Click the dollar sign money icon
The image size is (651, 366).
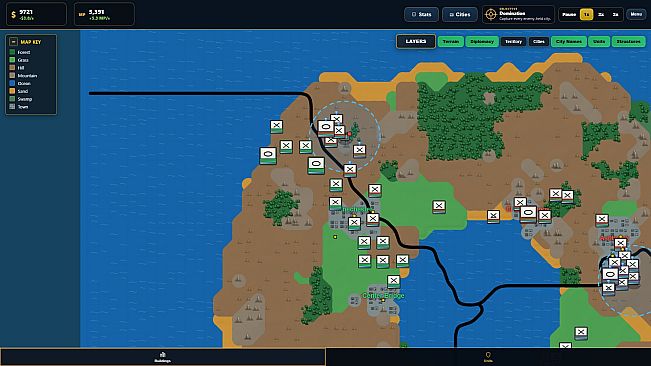[x=14, y=15]
